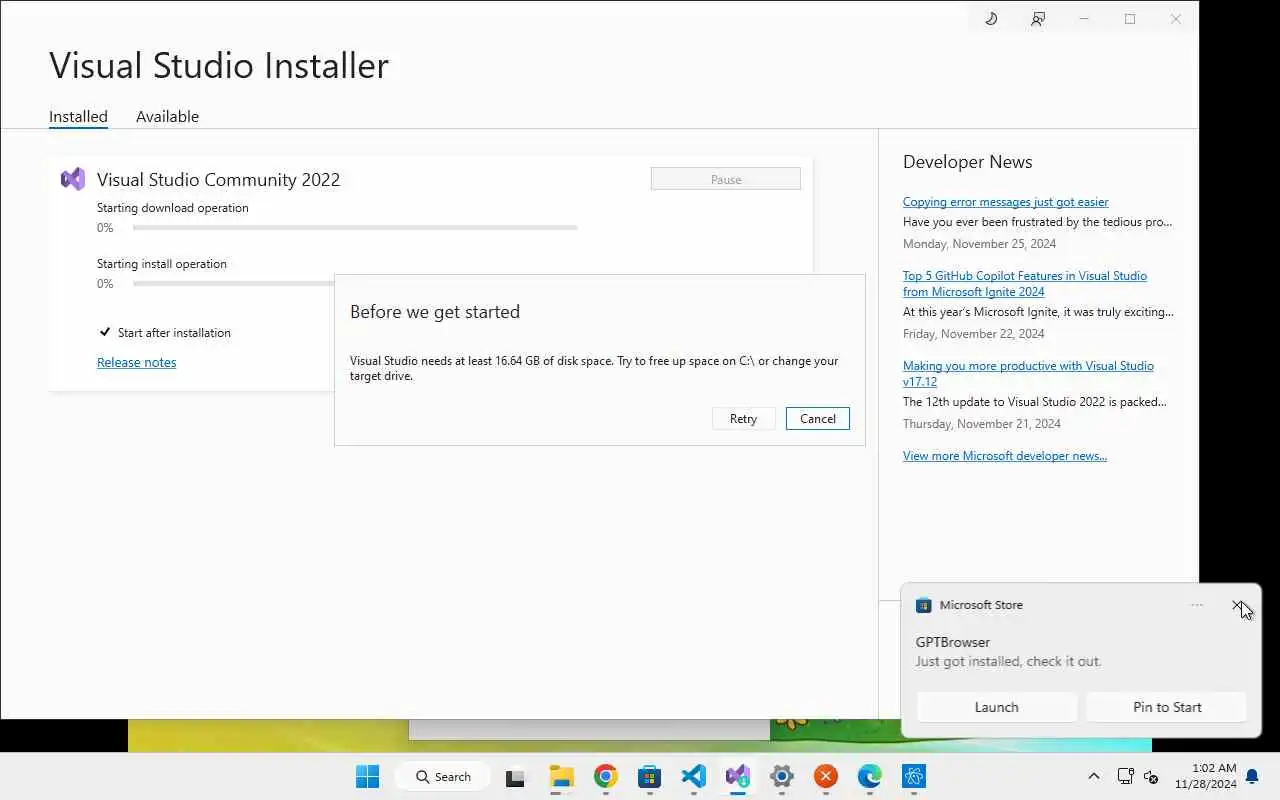Switch to the Installed tab
Screen dimensions: 1280x800
click(x=78, y=116)
